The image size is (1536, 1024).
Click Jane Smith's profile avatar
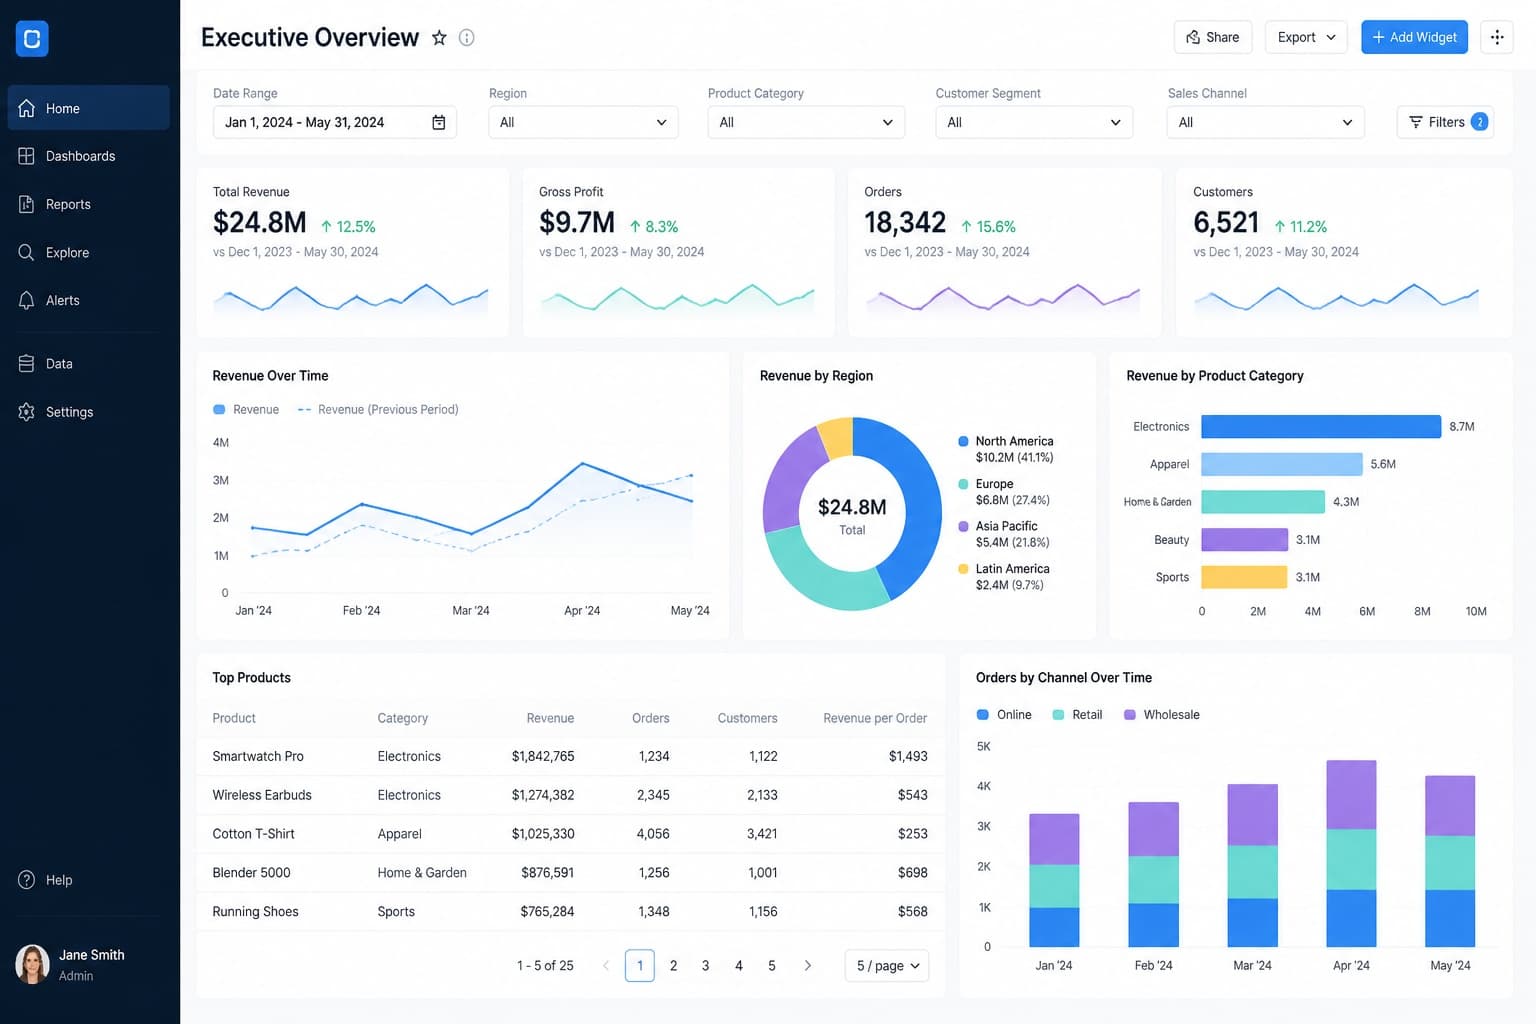(33, 964)
